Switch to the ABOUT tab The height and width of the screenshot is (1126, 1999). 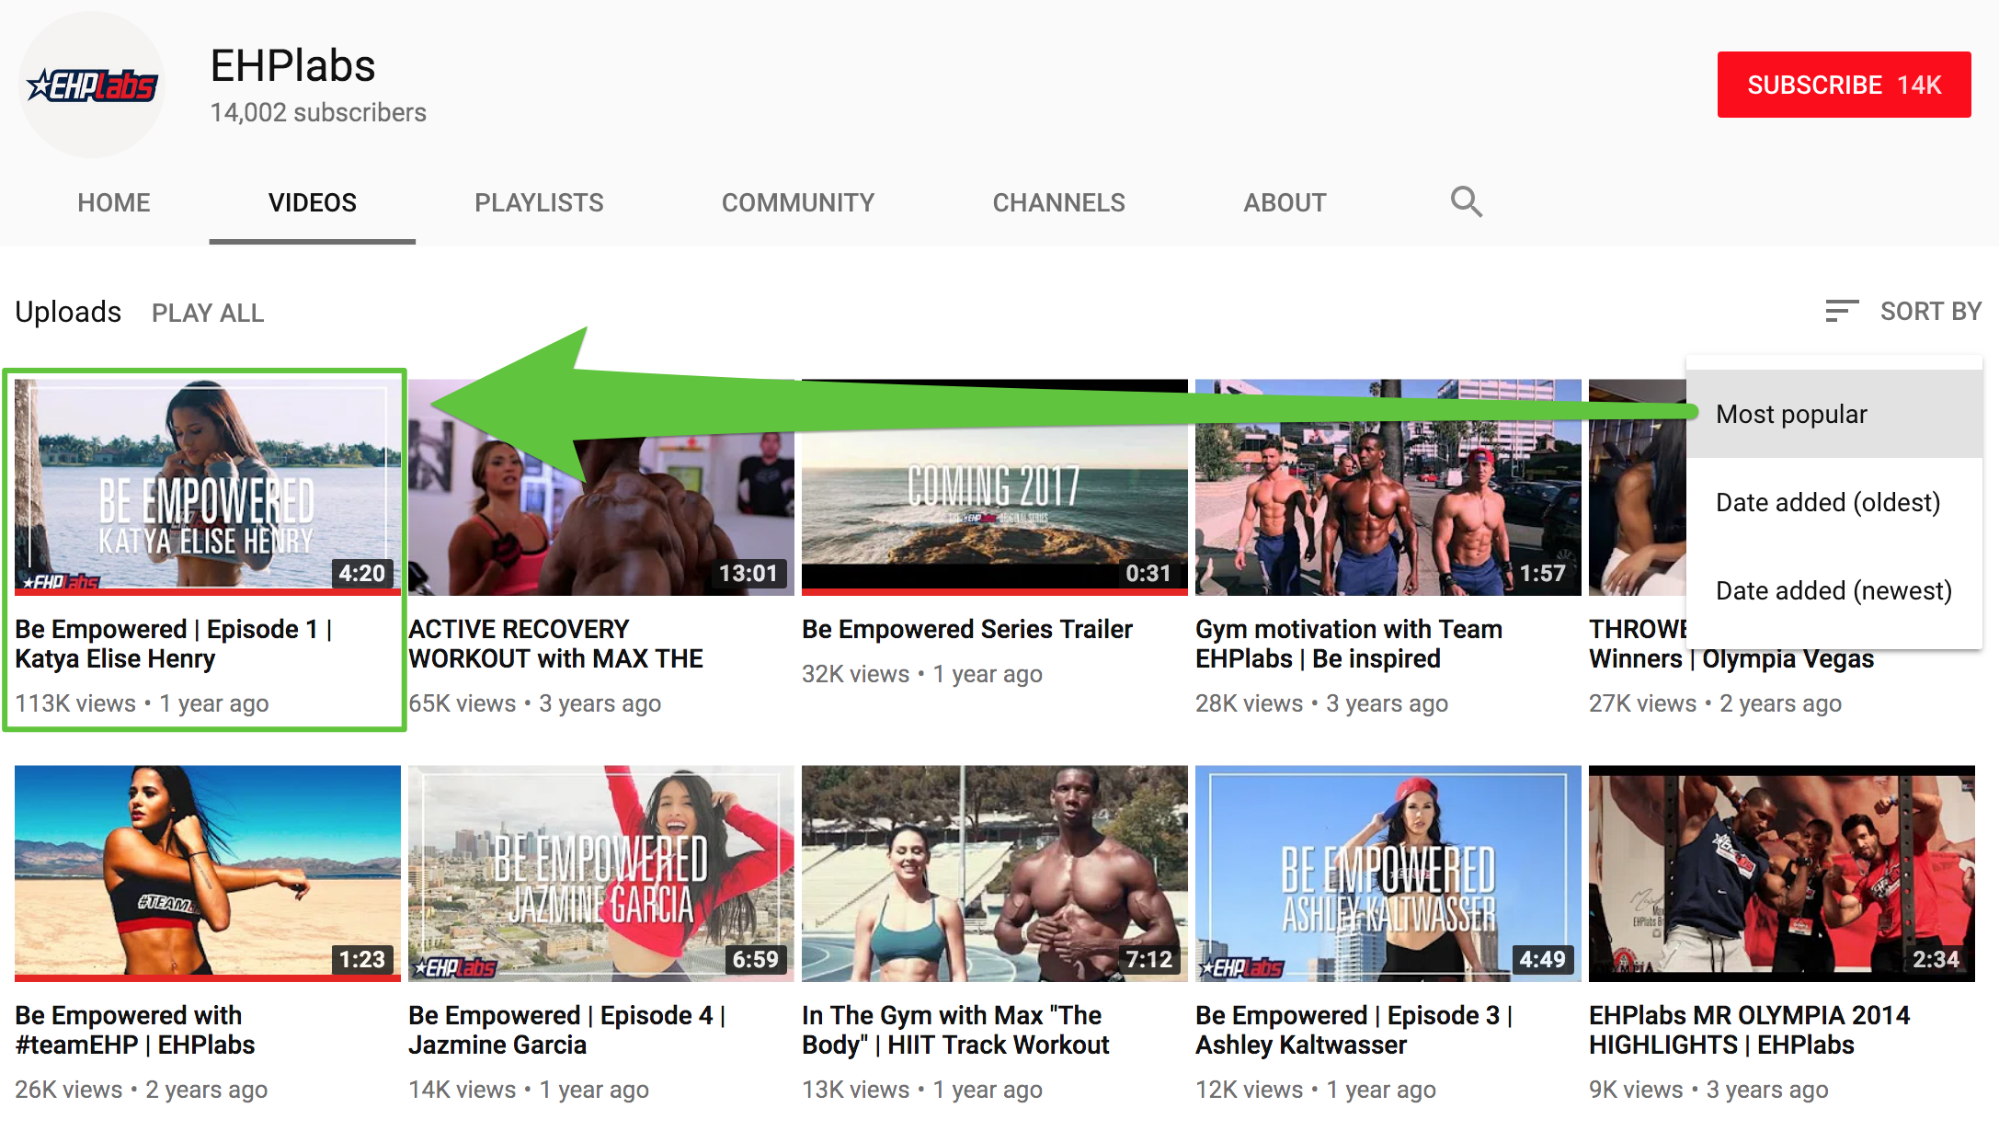[1285, 203]
